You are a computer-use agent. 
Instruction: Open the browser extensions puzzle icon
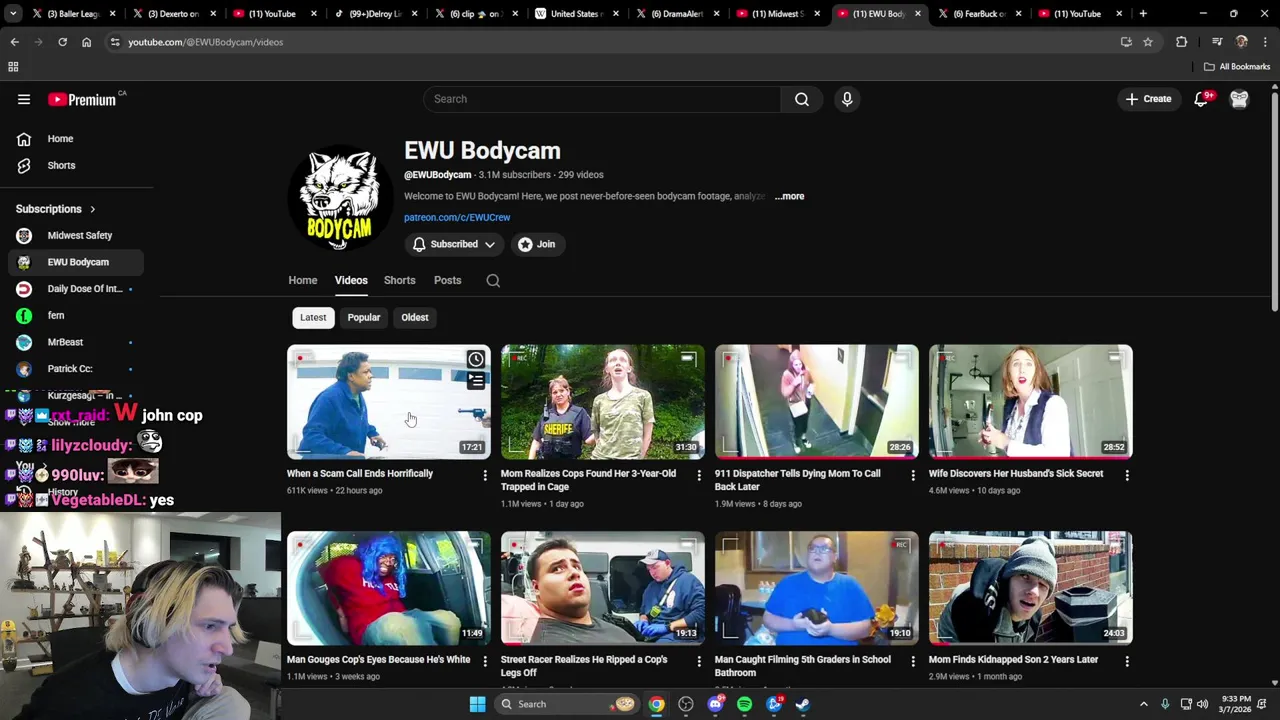pyautogui.click(x=1181, y=42)
